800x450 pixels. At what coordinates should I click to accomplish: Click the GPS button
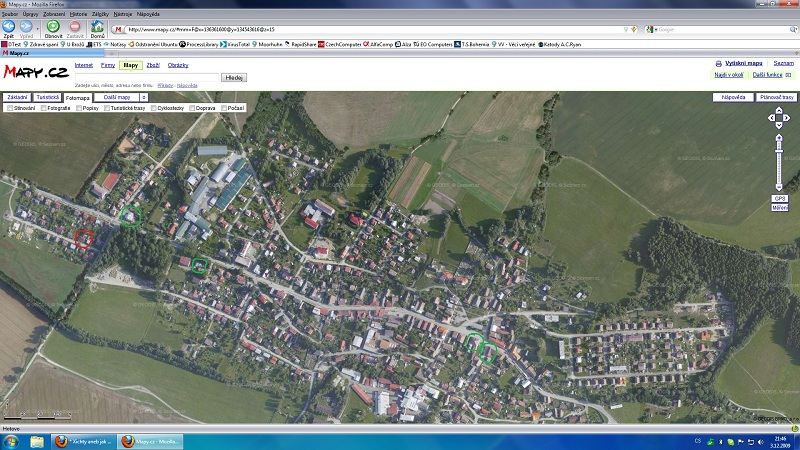click(x=779, y=199)
